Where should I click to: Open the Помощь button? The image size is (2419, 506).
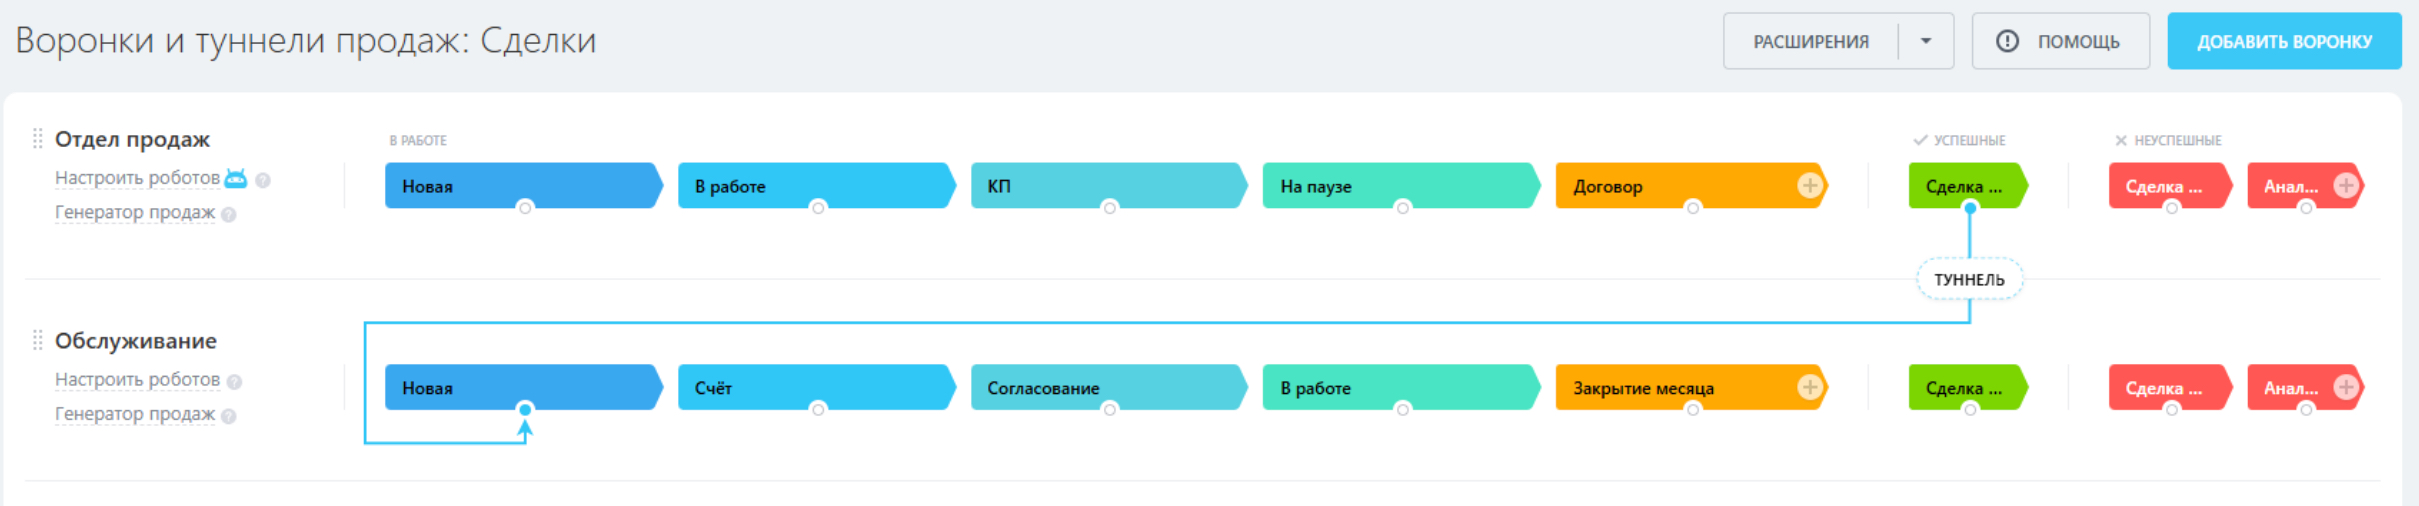pos(2060,41)
